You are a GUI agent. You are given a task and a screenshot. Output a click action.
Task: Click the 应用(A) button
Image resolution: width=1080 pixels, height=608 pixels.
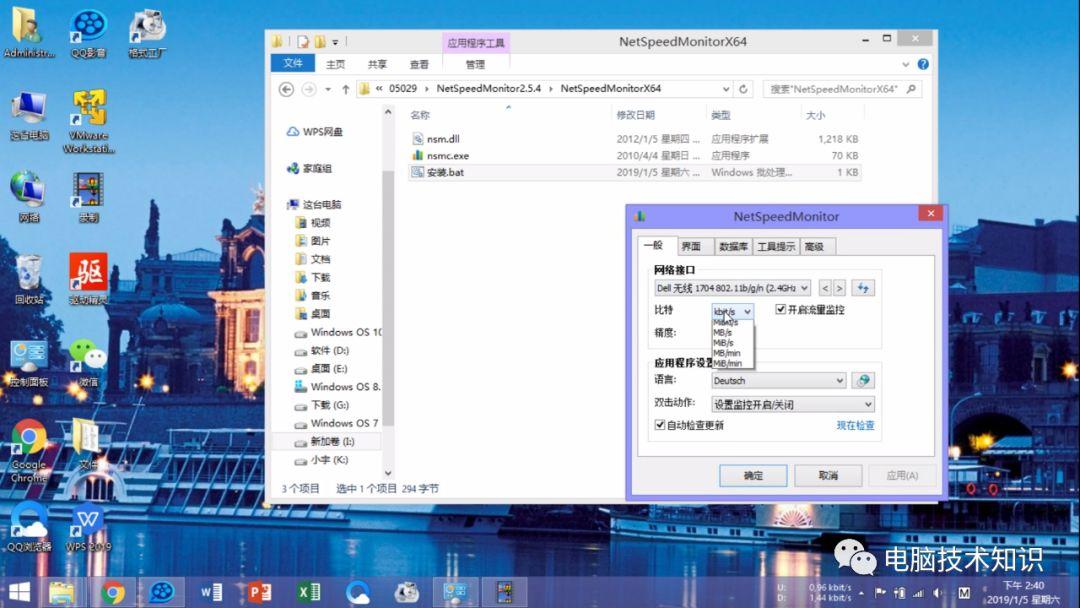(902, 475)
